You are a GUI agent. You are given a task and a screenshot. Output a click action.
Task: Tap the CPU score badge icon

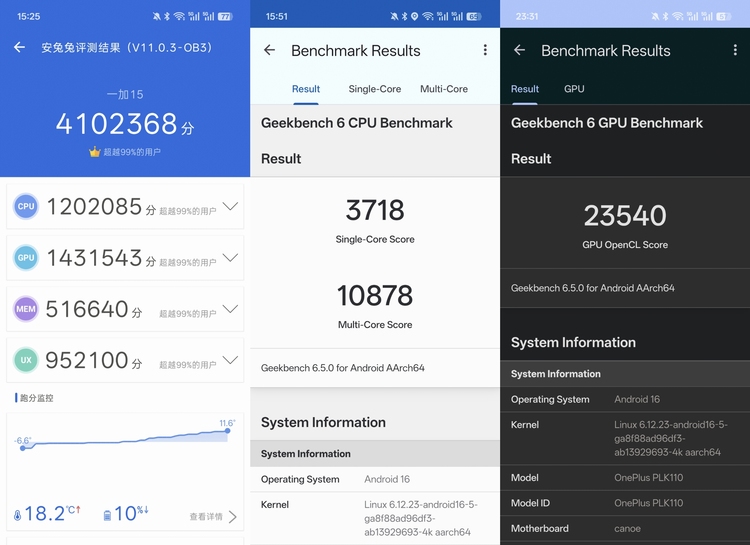(26, 206)
